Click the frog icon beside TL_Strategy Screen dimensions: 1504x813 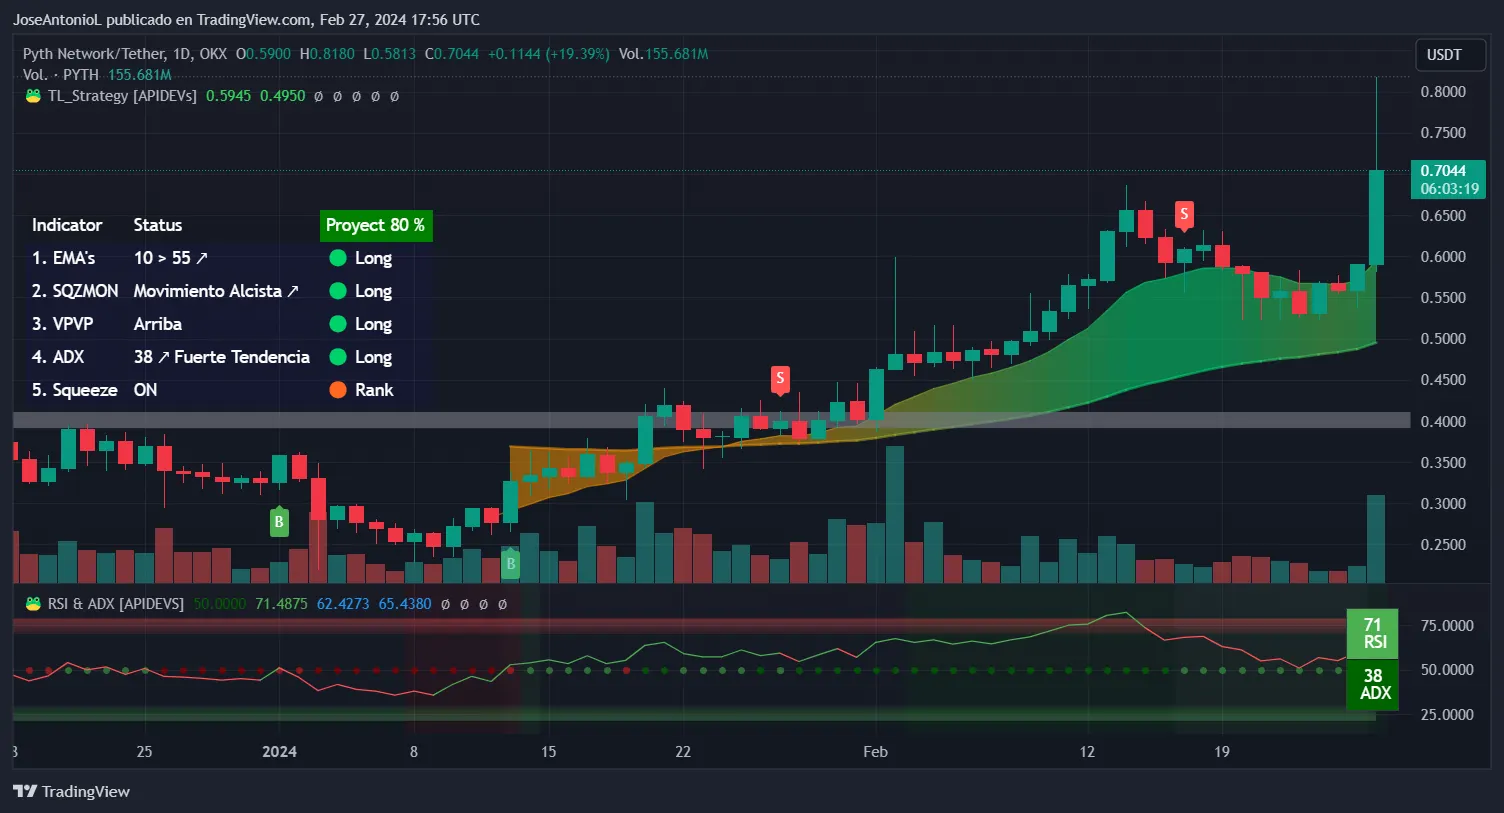[33, 96]
